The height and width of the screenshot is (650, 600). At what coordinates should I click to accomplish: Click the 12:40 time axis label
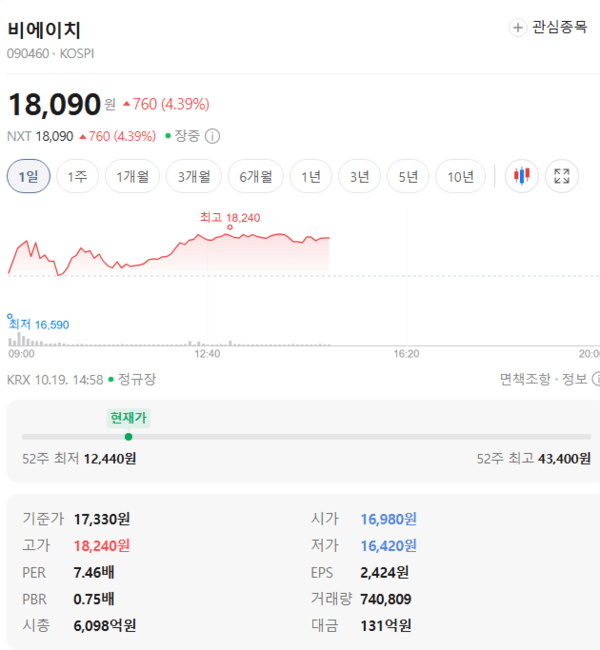coord(207,354)
